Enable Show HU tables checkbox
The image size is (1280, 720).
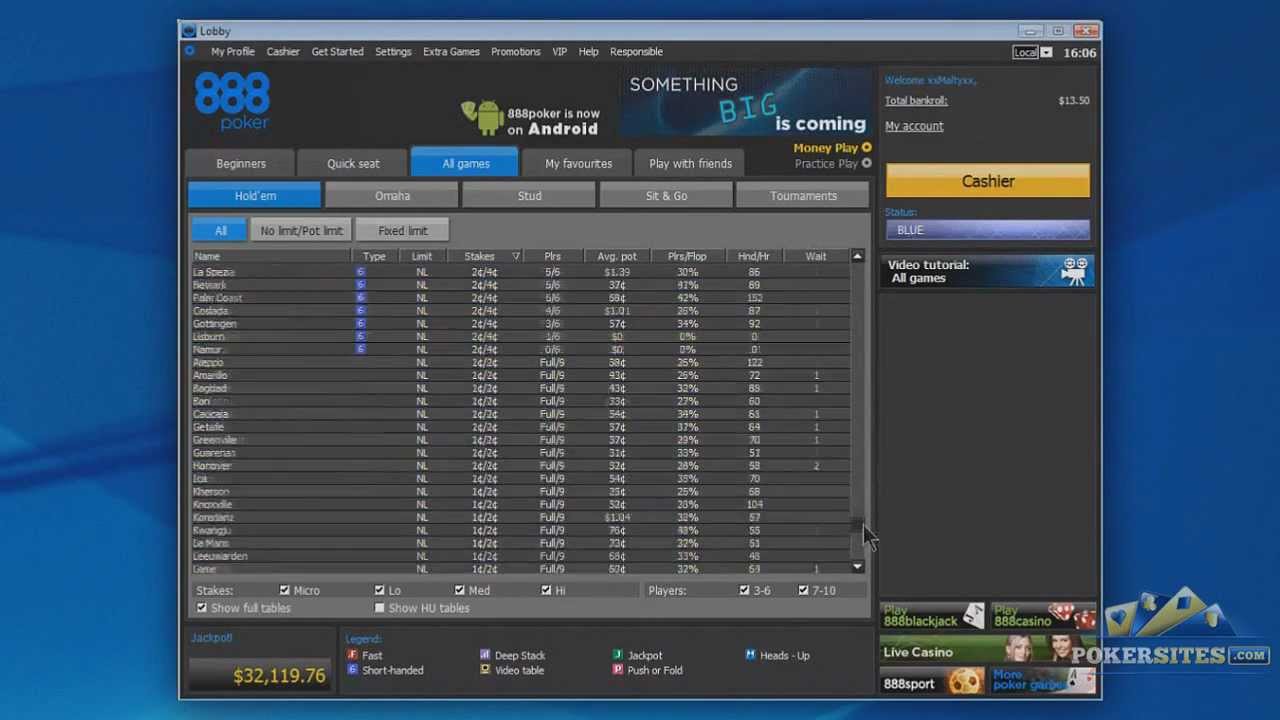click(379, 608)
